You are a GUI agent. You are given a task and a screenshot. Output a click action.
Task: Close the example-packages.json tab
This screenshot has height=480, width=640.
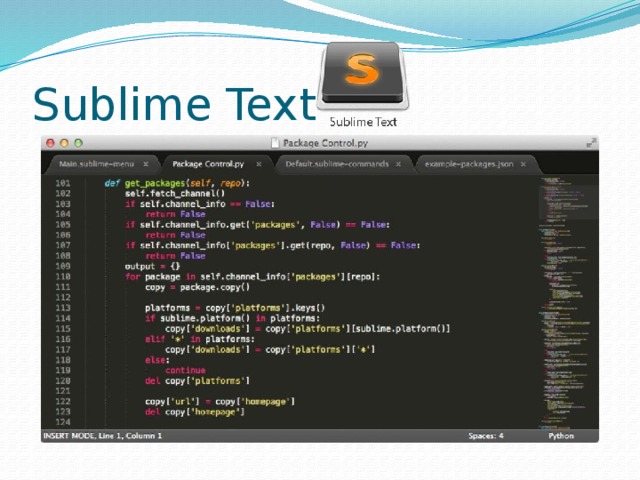[523, 164]
